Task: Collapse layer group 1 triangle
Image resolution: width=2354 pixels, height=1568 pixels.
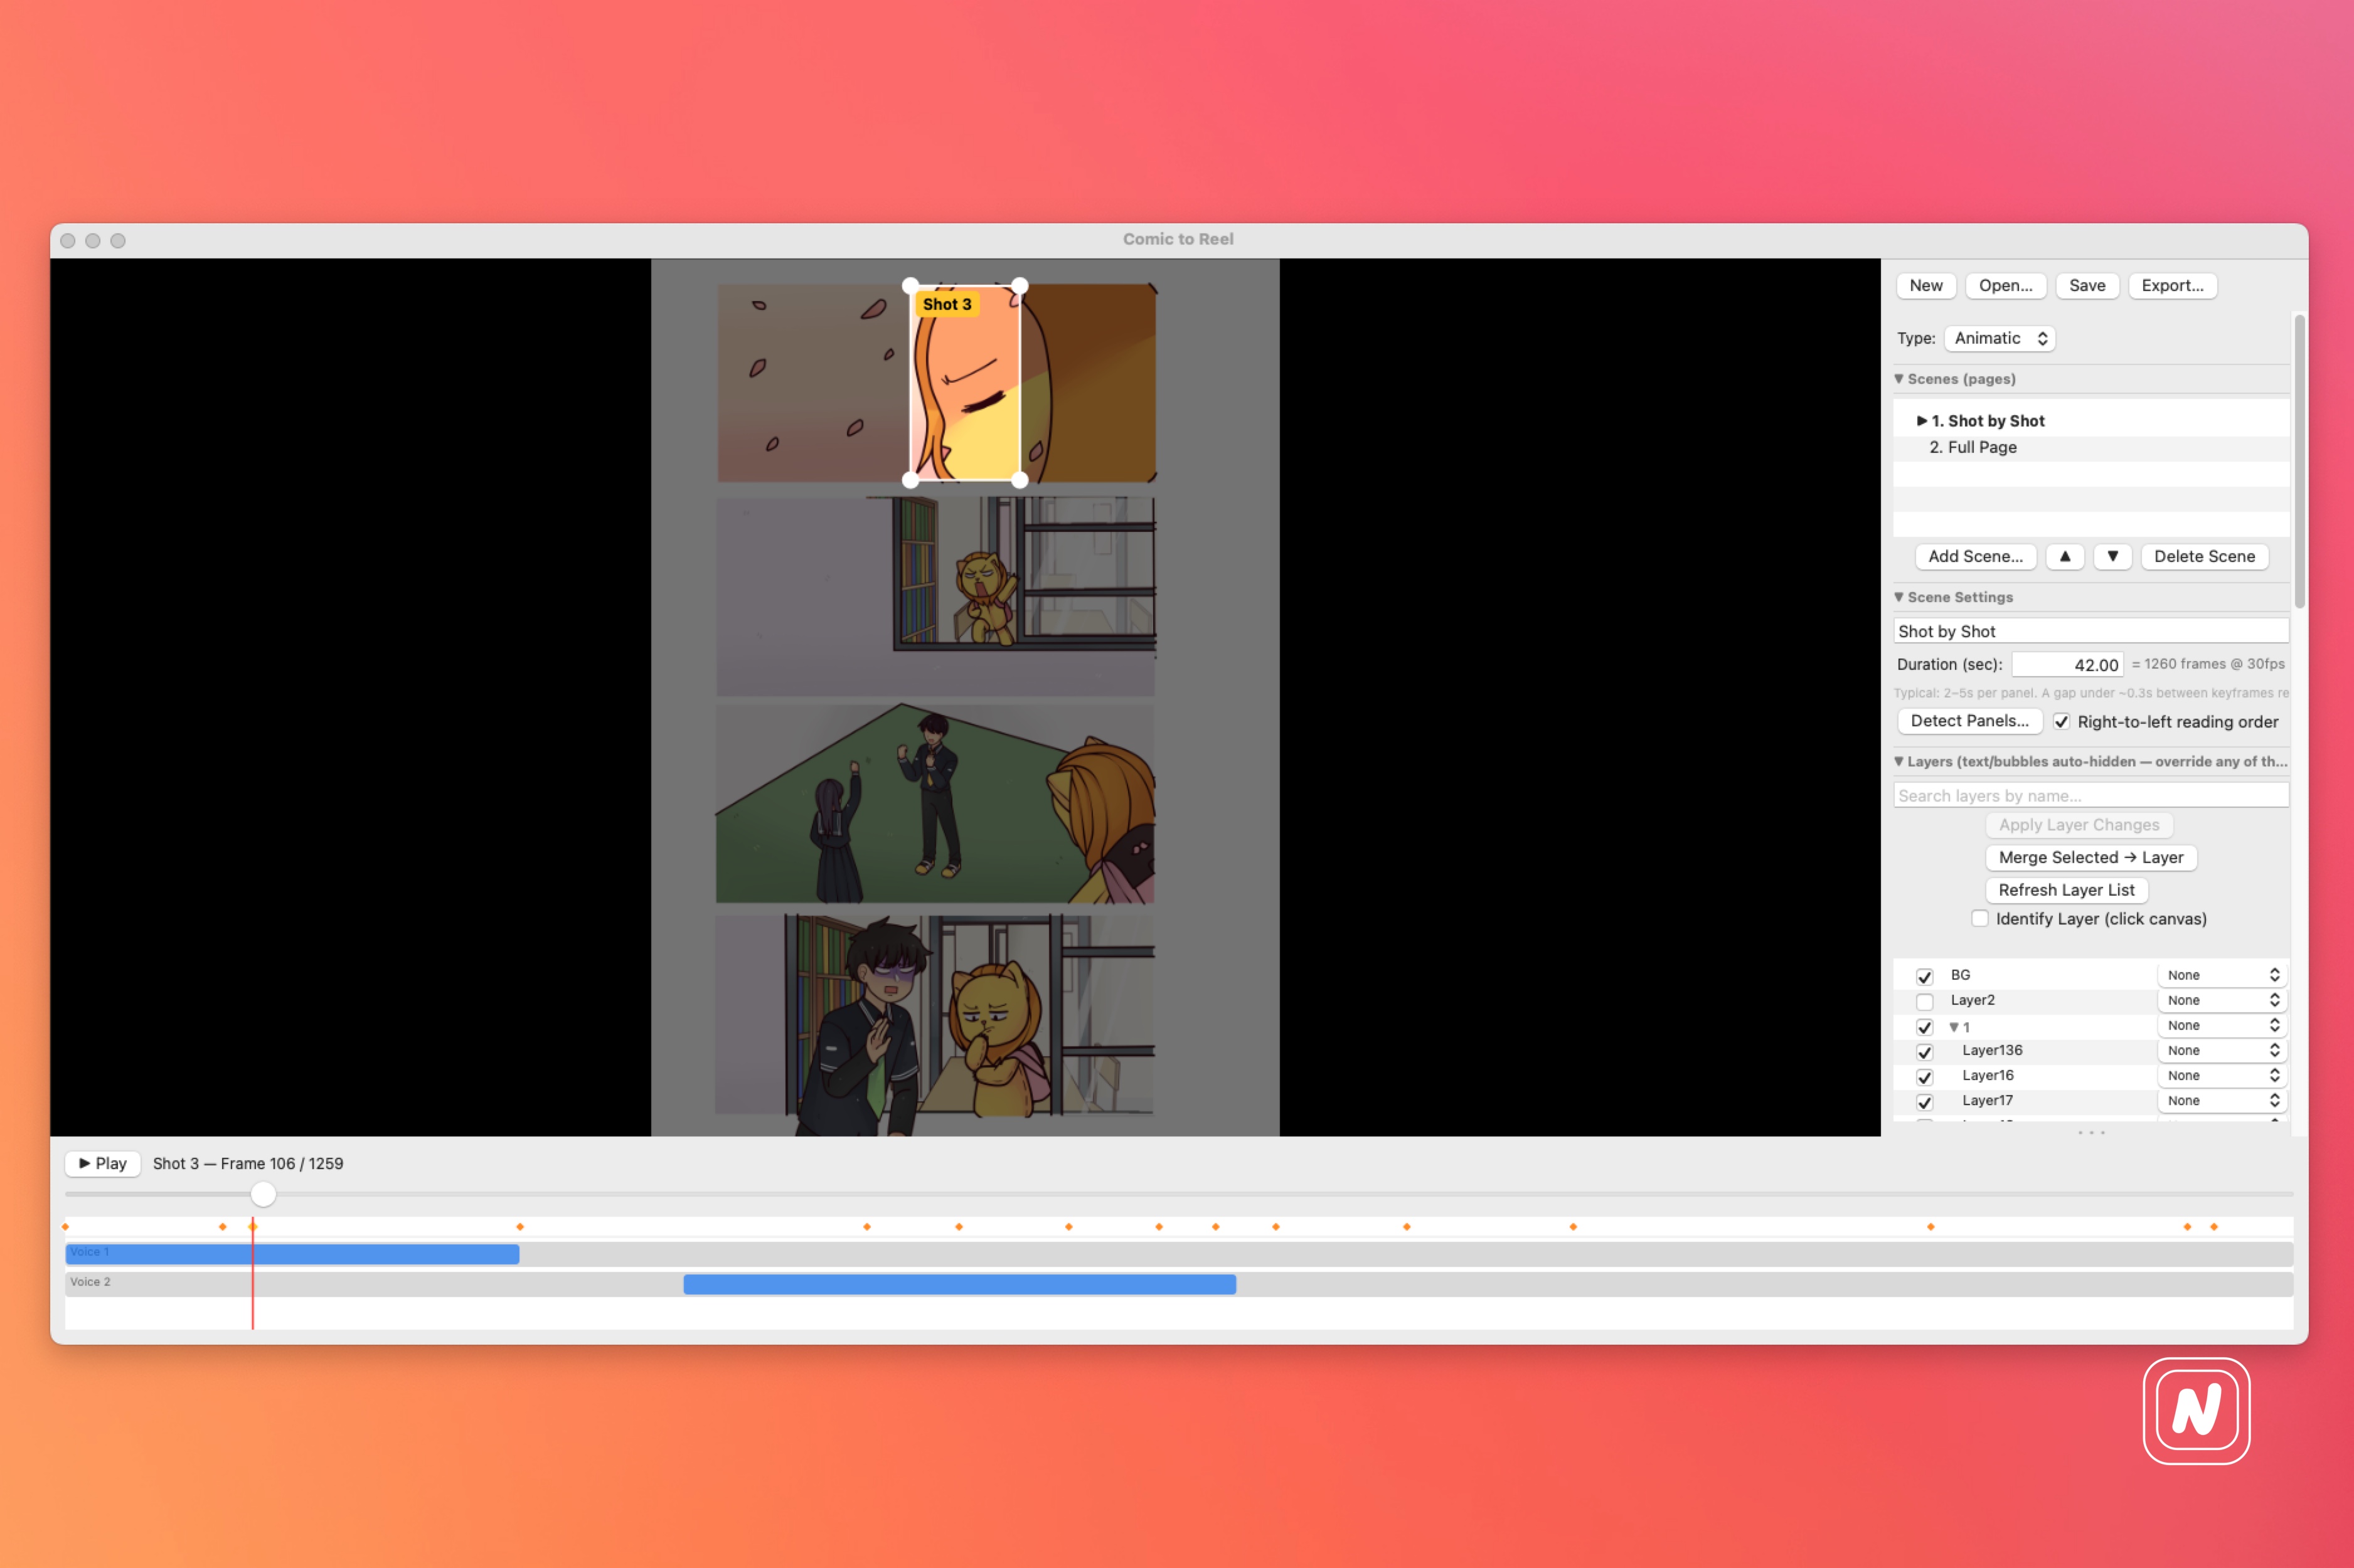Action: coord(1954,1027)
